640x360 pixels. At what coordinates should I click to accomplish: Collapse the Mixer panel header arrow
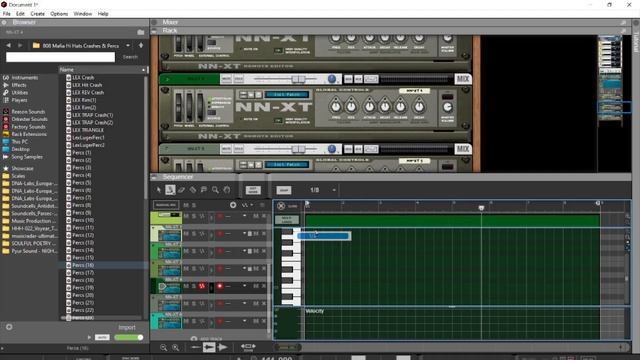point(154,22)
